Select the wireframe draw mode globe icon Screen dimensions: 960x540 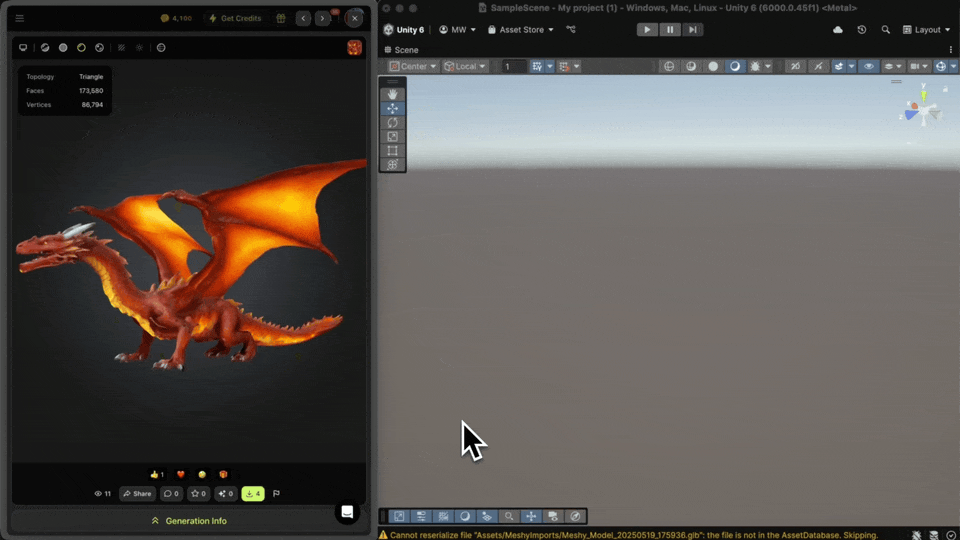669,66
